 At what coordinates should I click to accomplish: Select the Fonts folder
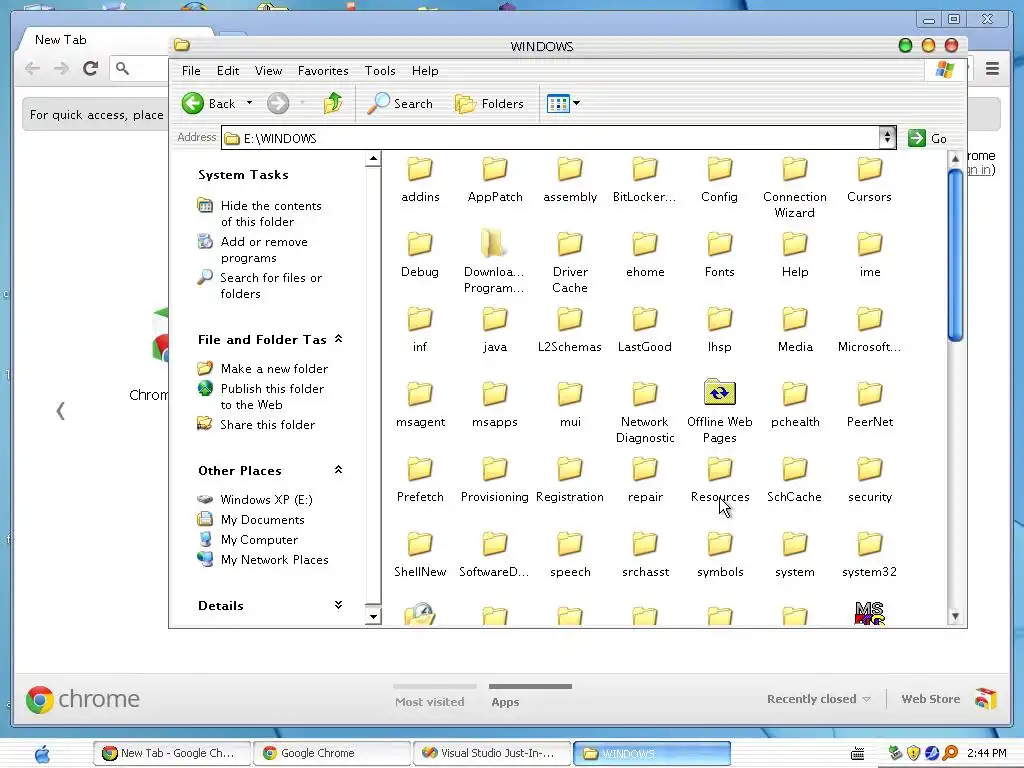point(720,255)
